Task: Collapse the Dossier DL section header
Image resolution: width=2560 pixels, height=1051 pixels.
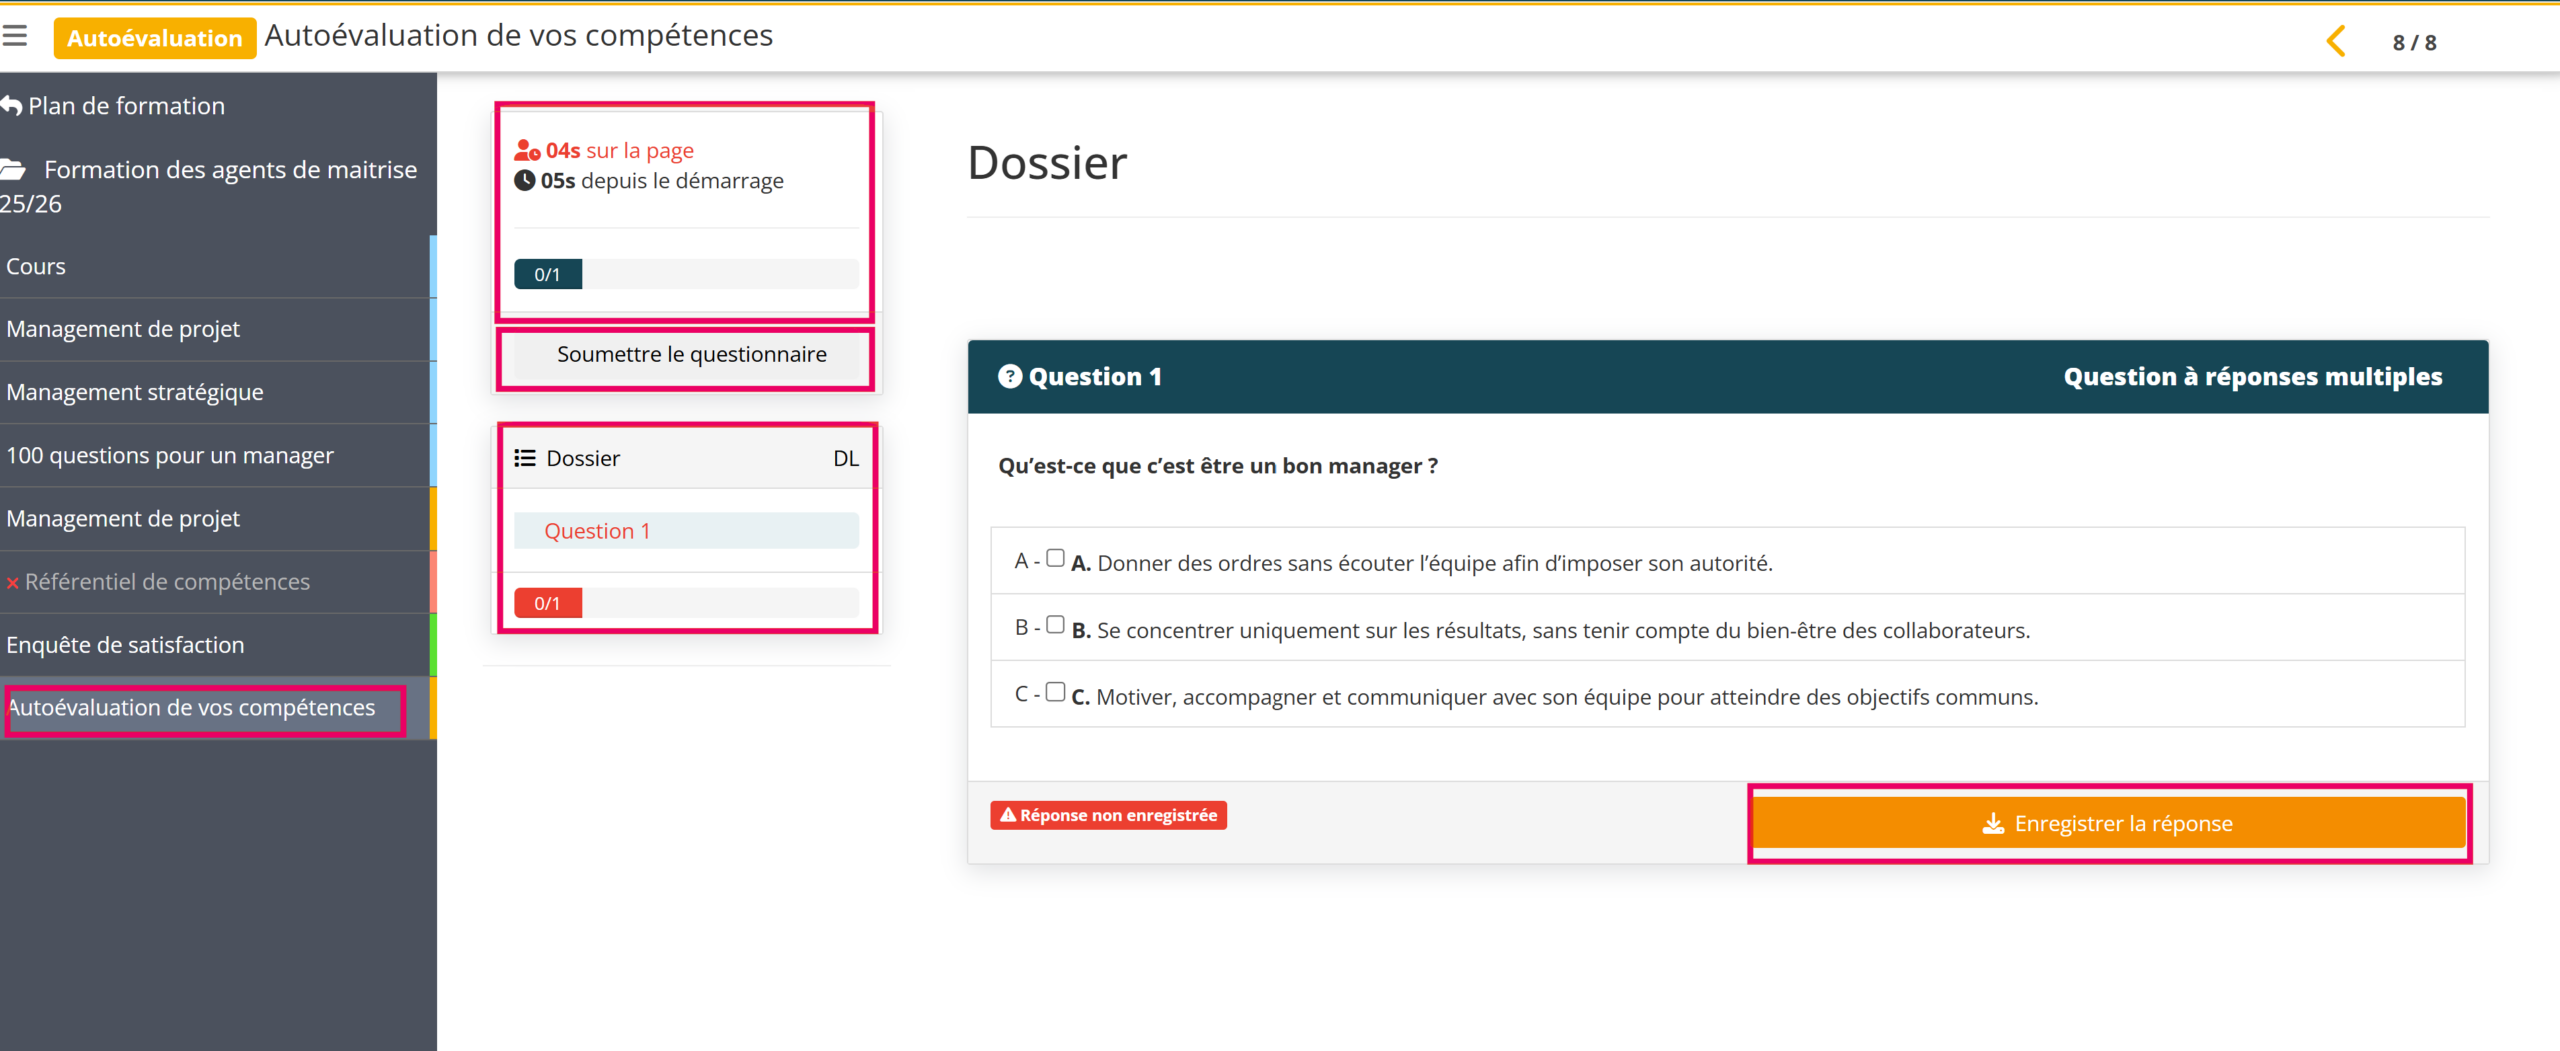Action: [x=686, y=458]
